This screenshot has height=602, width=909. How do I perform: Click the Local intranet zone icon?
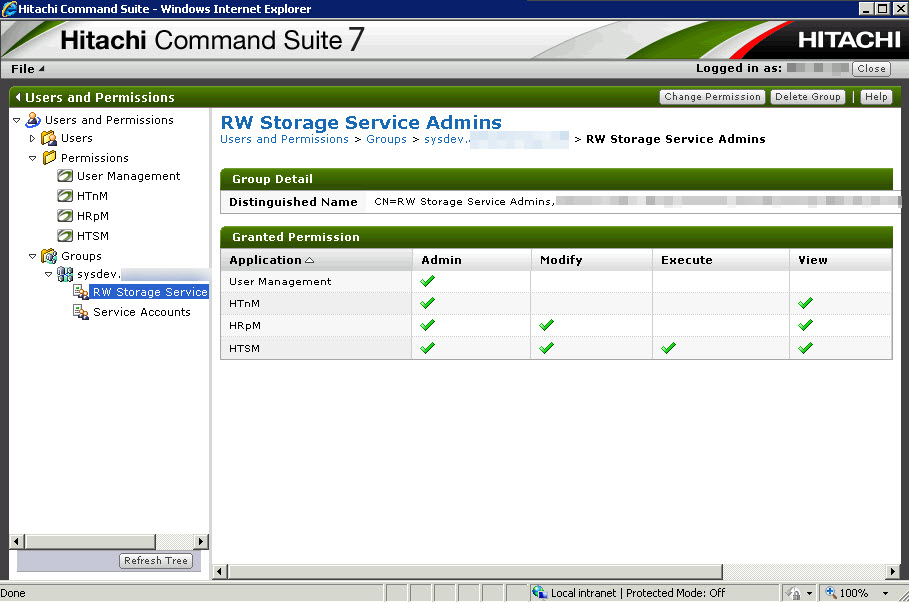540,592
